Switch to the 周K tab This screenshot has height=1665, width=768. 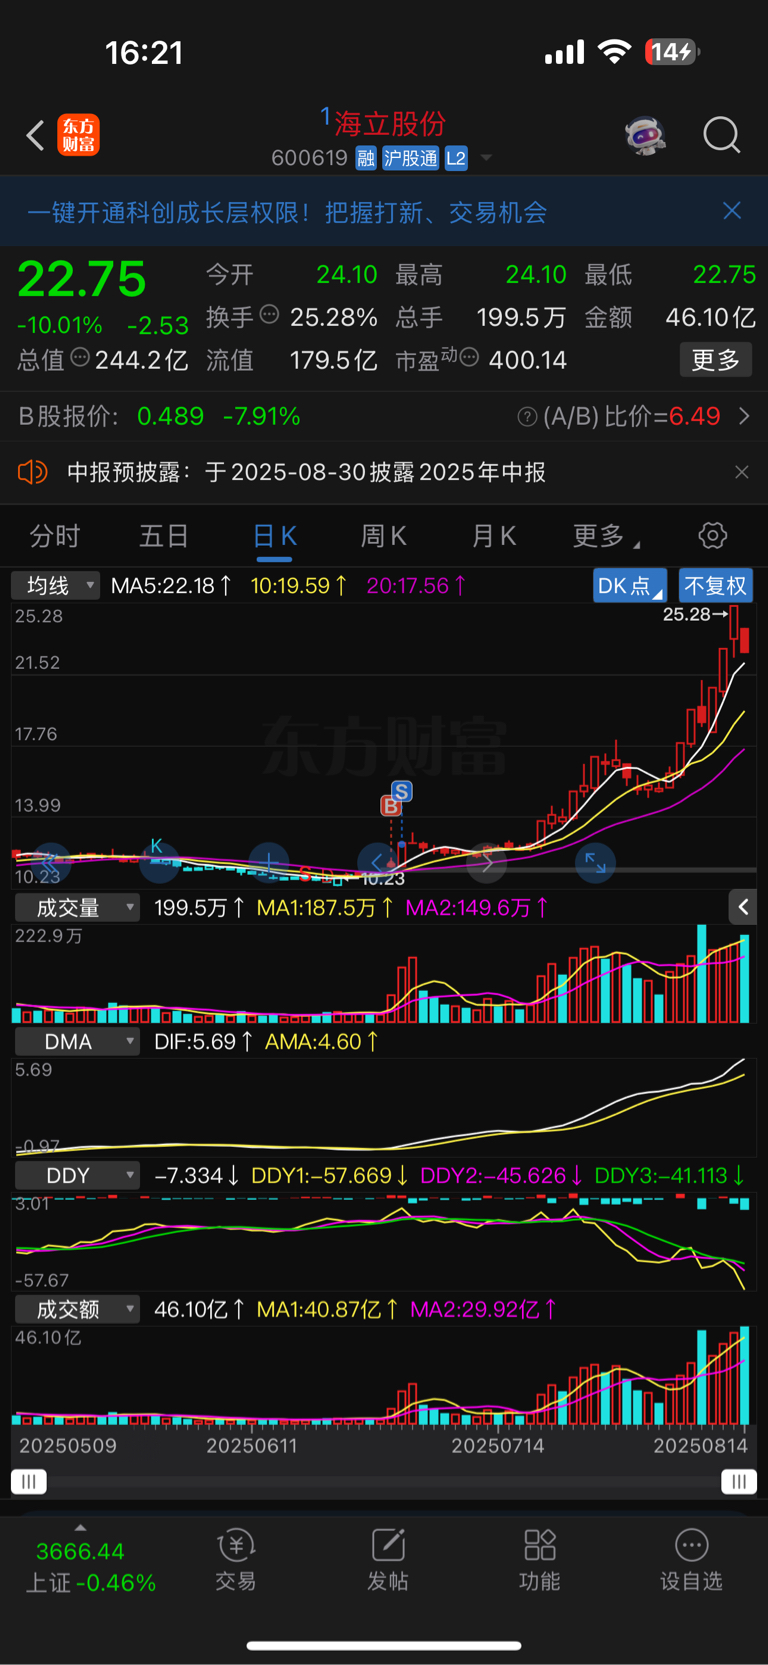384,537
